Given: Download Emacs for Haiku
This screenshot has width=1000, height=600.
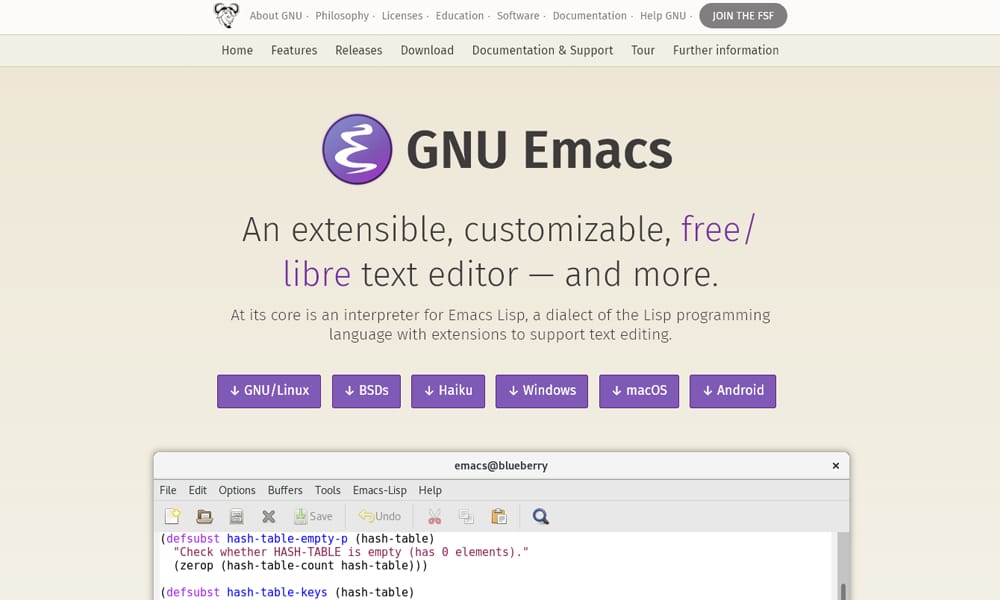Looking at the screenshot, I should 448,391.
